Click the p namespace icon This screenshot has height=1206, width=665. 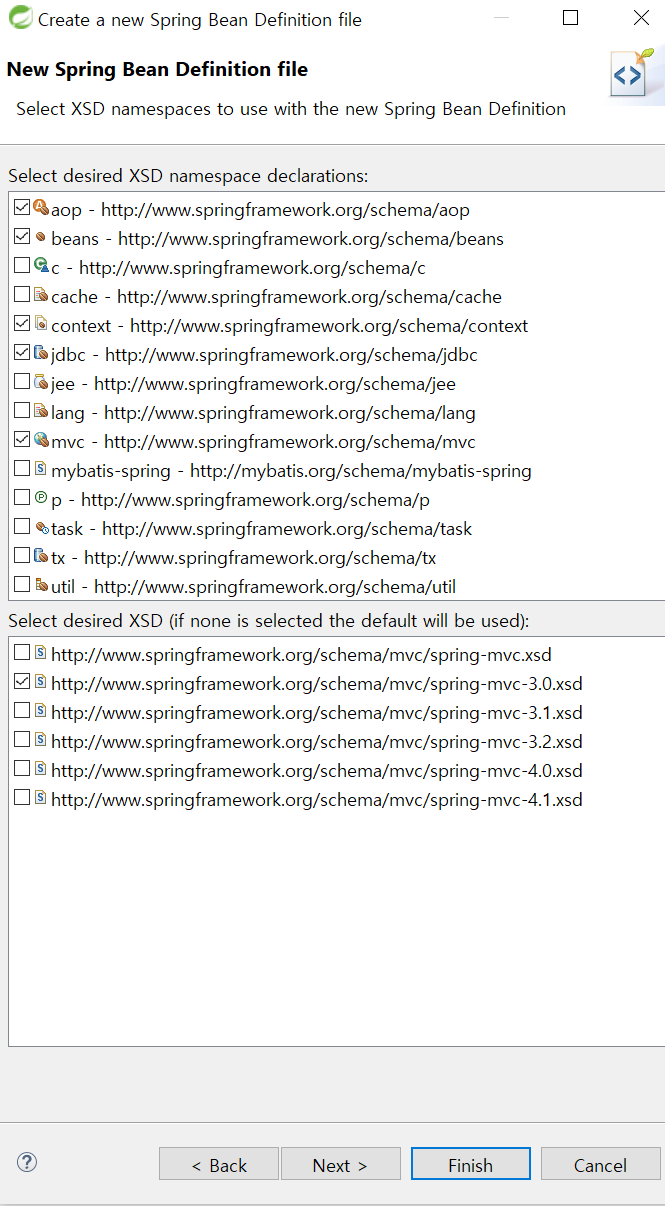(x=41, y=499)
